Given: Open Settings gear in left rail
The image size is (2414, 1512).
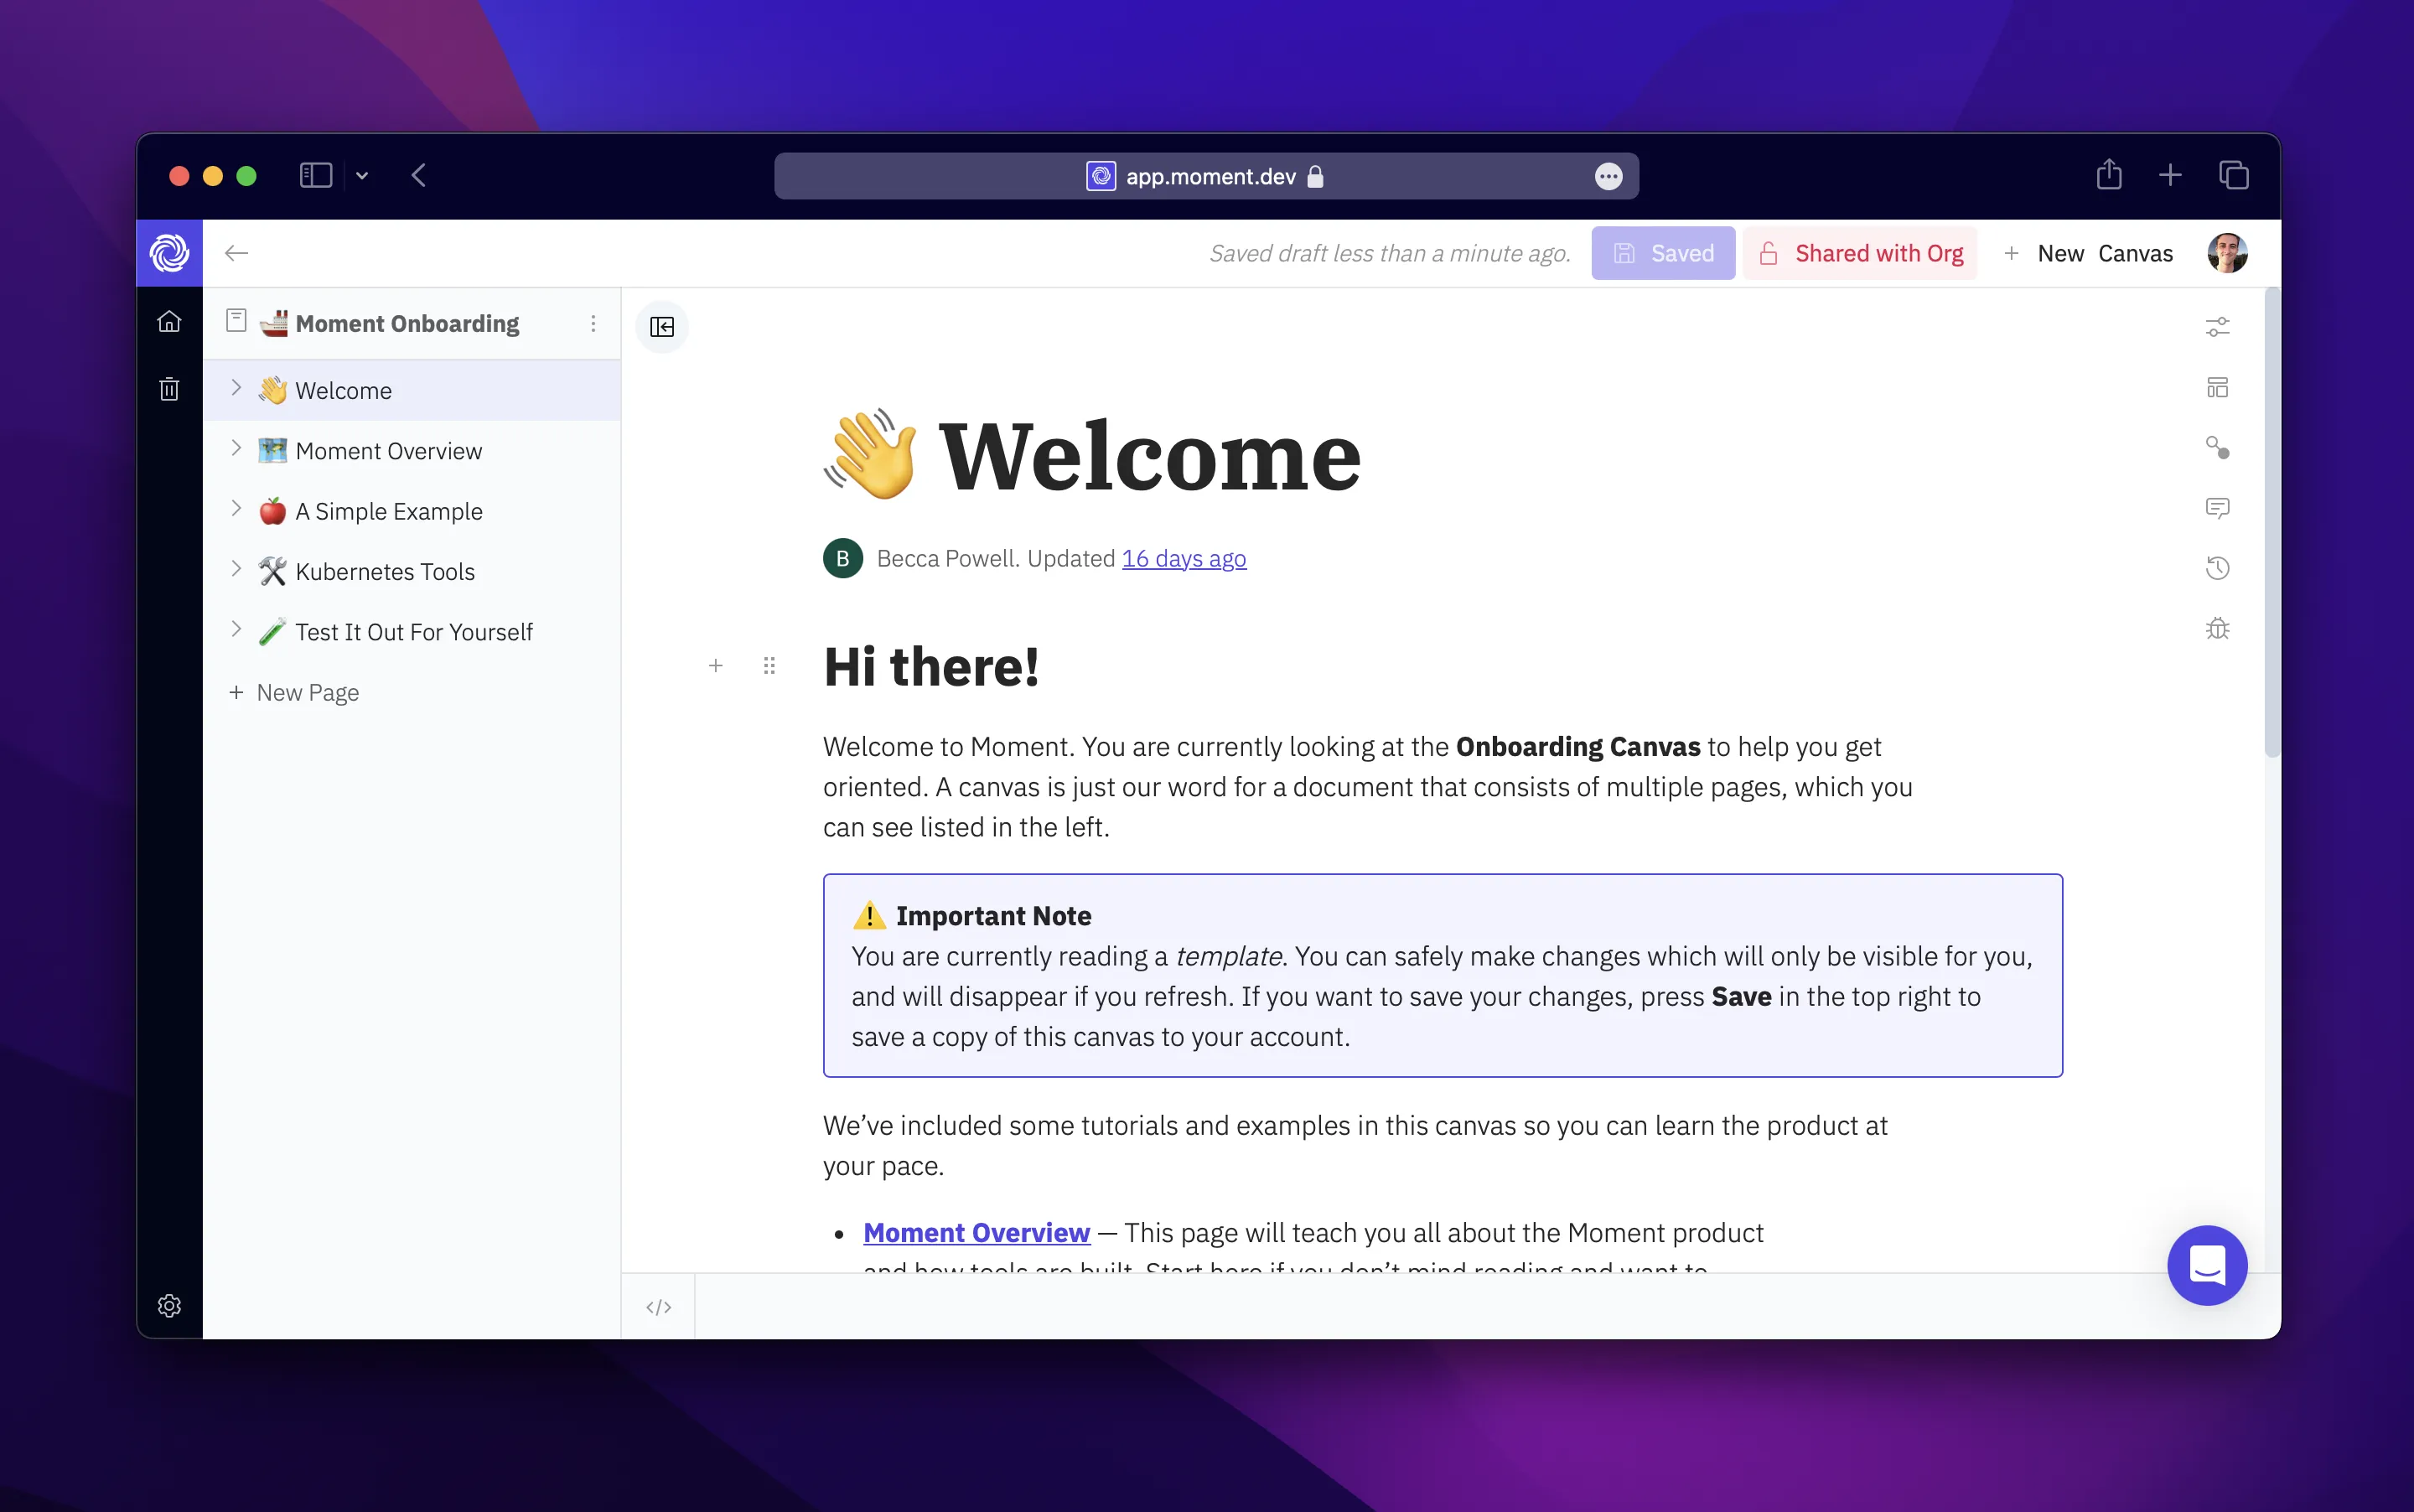Looking at the screenshot, I should coord(169,1305).
